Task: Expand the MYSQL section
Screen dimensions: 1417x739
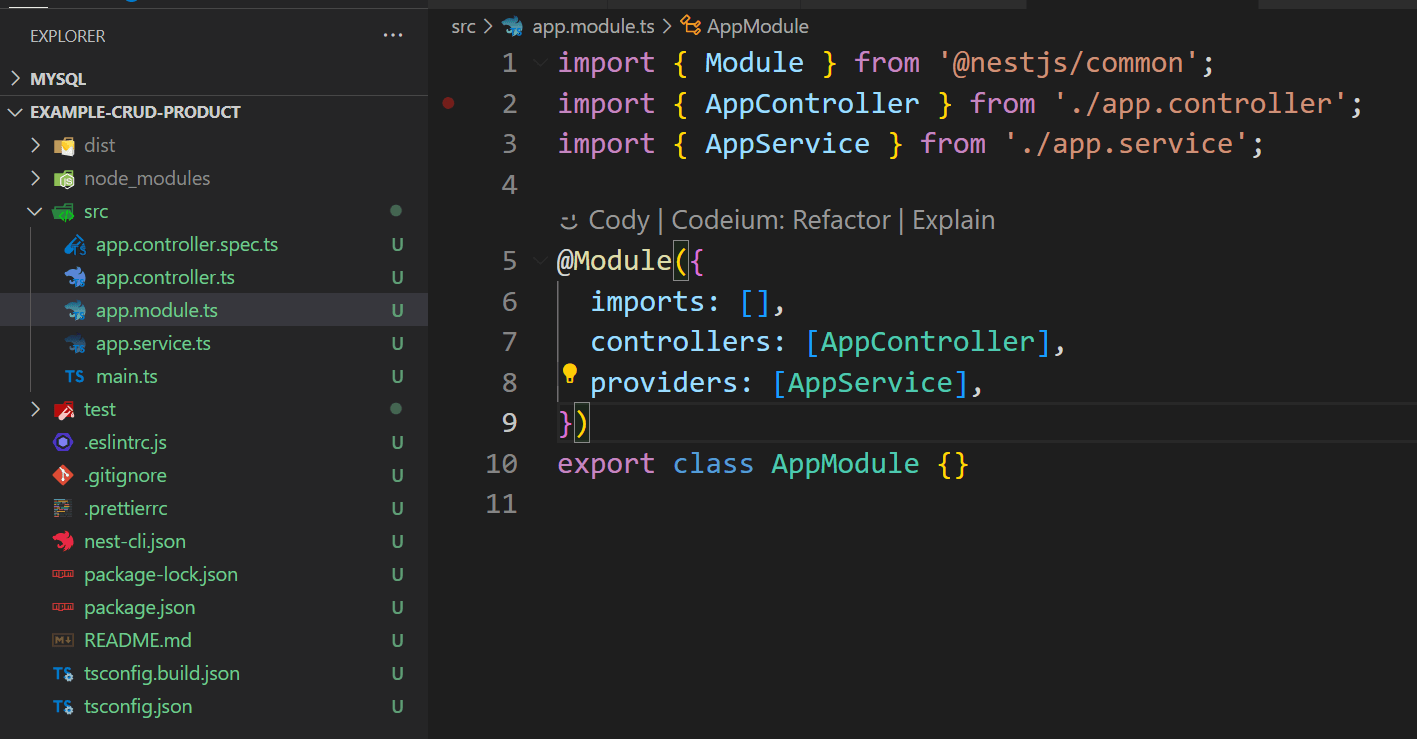Action: coord(16,79)
